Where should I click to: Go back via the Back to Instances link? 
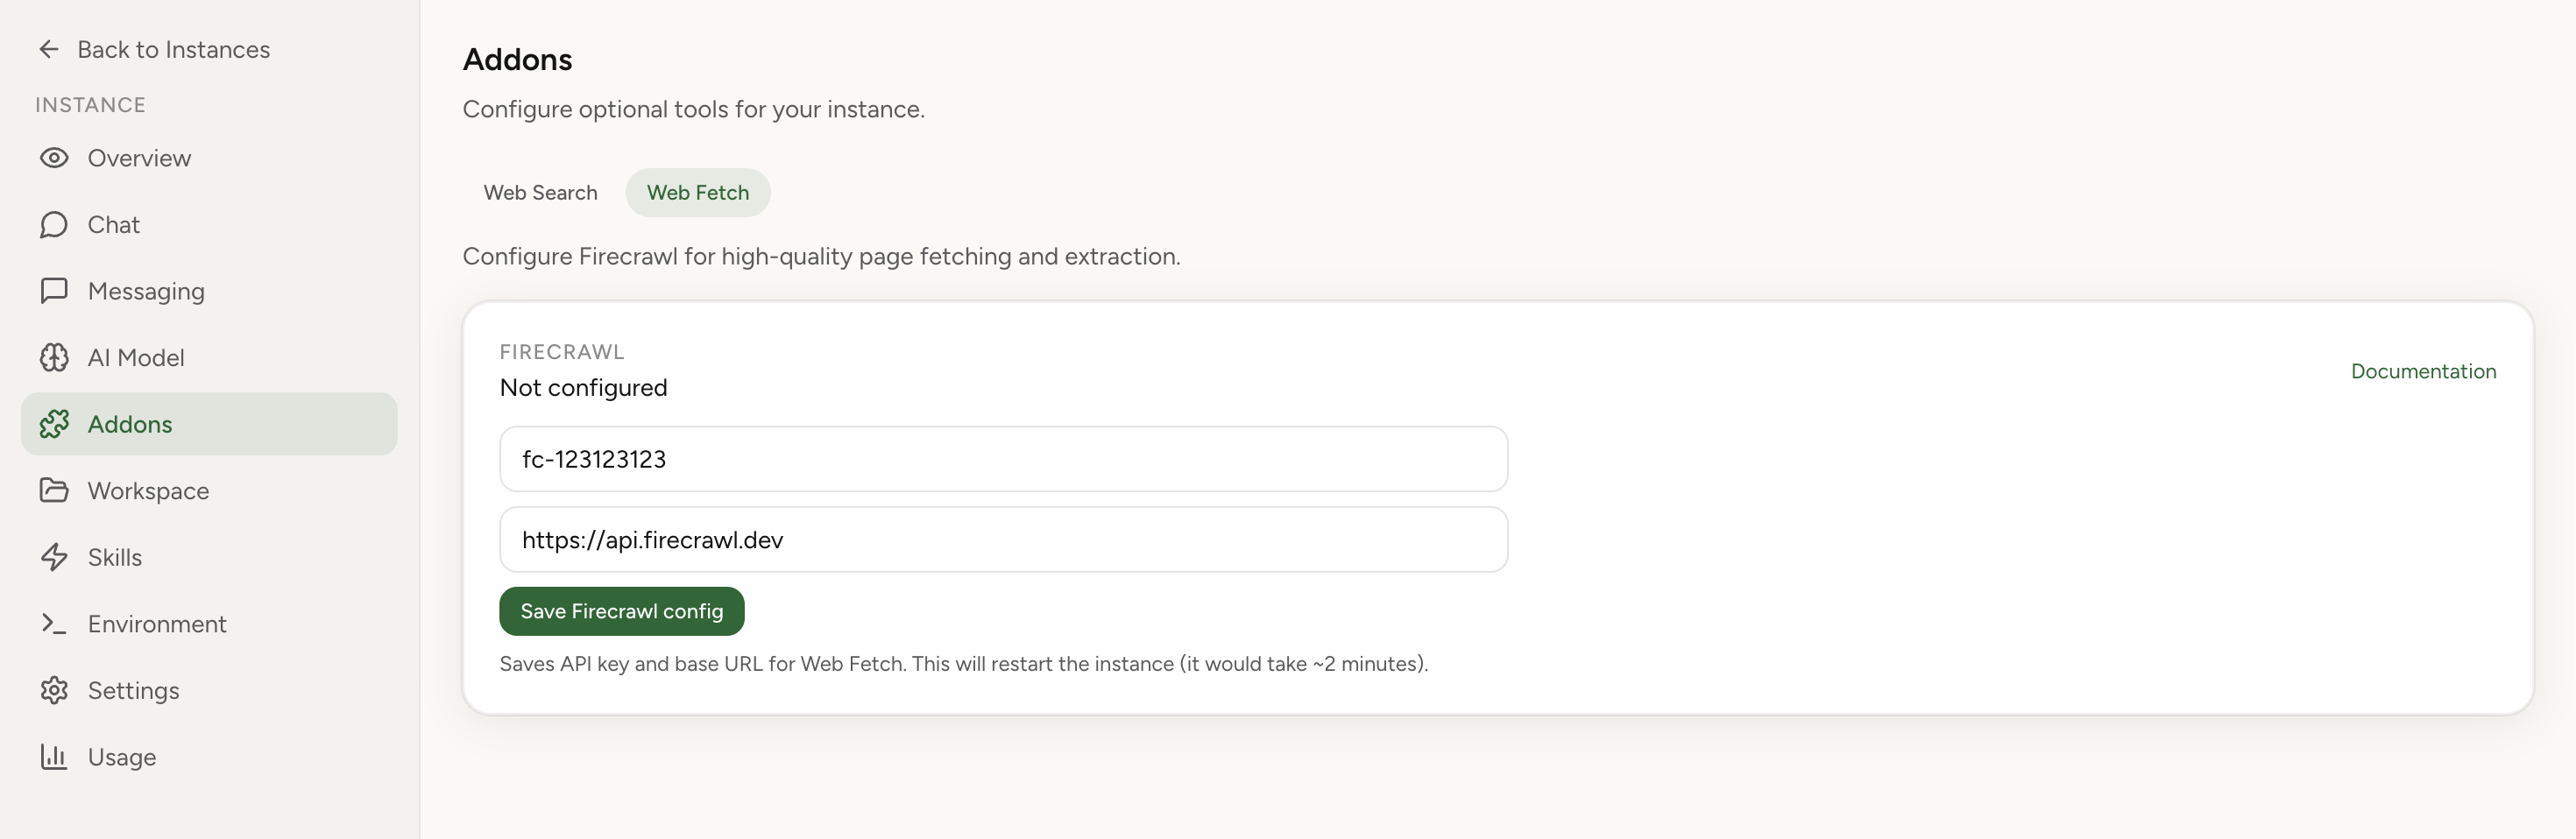pos(174,48)
